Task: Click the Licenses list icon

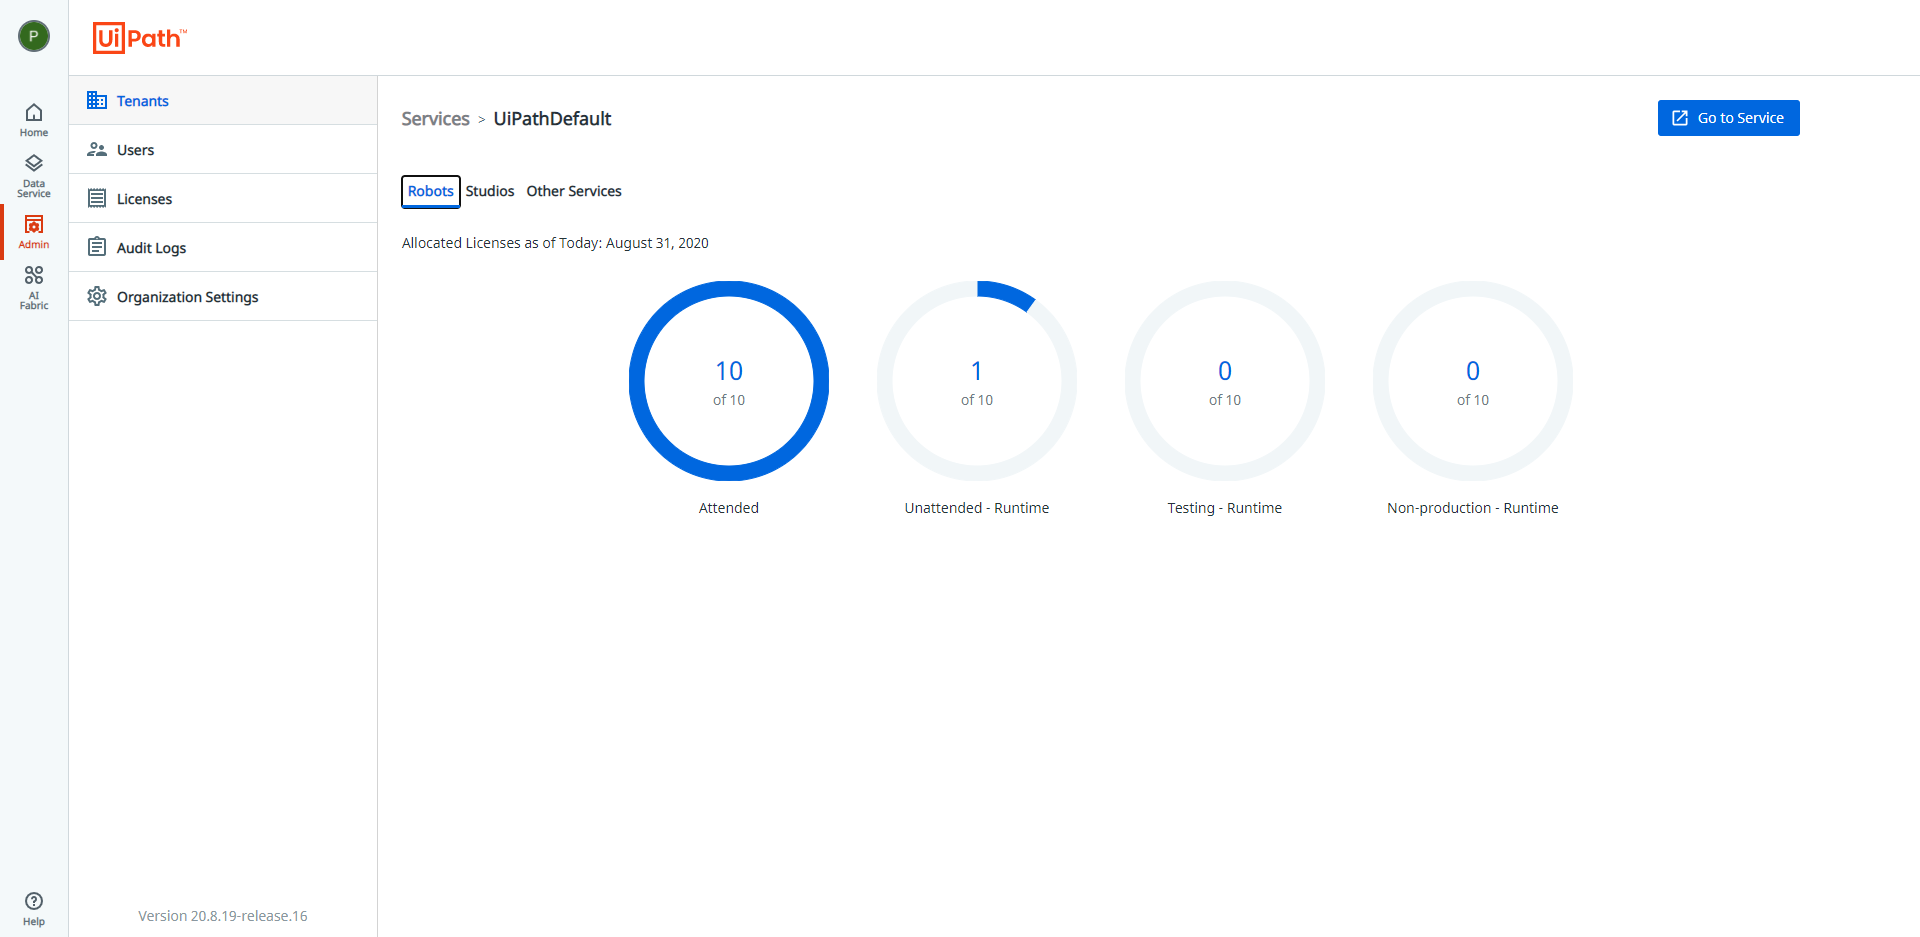Action: click(x=97, y=198)
